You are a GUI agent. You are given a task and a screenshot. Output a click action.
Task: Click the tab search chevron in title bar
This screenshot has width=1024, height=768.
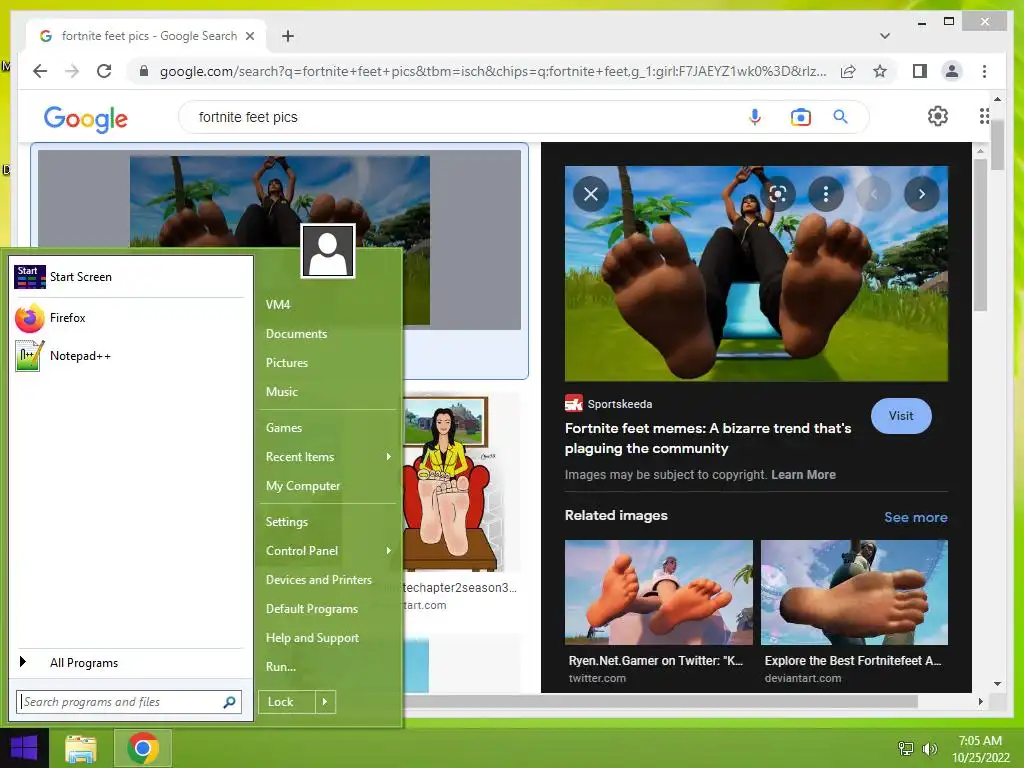pos(885,36)
